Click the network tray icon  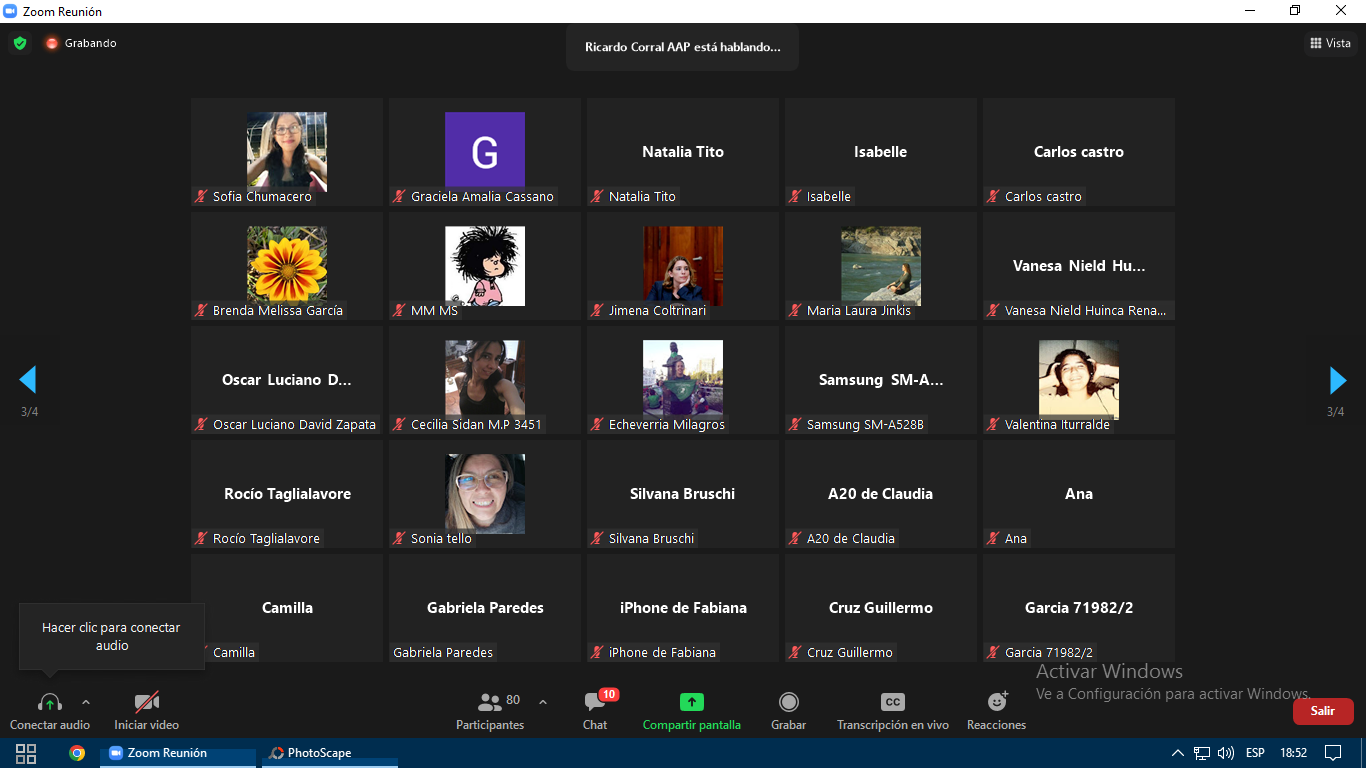pyautogui.click(x=1202, y=753)
